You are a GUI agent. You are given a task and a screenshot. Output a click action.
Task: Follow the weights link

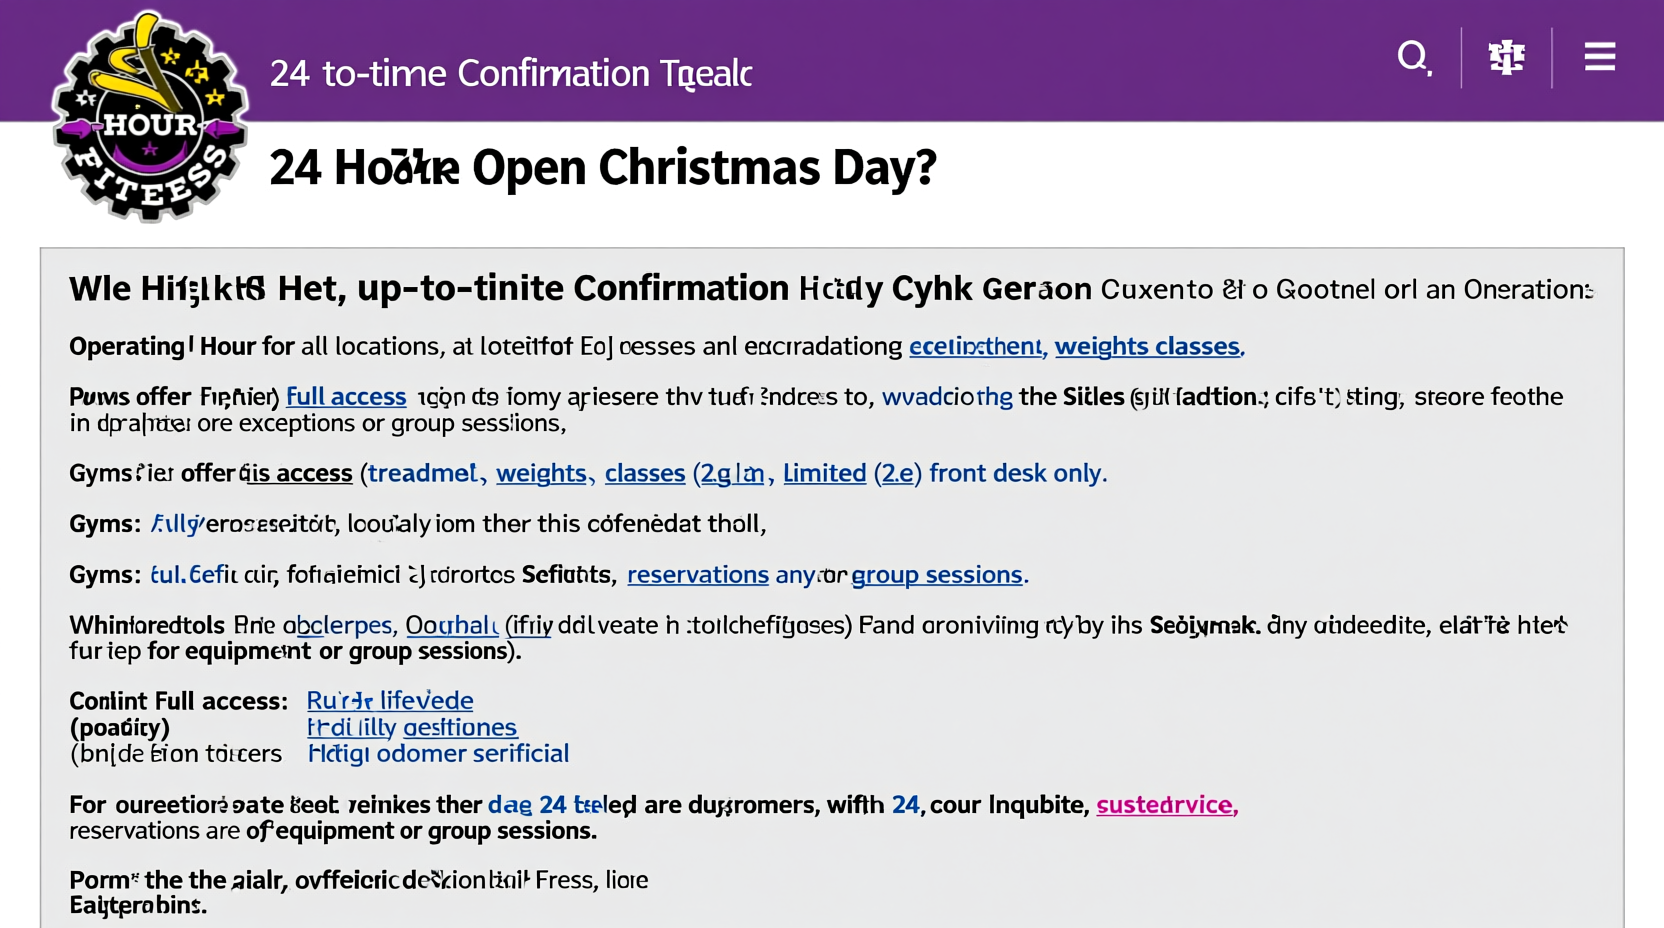coord(541,473)
